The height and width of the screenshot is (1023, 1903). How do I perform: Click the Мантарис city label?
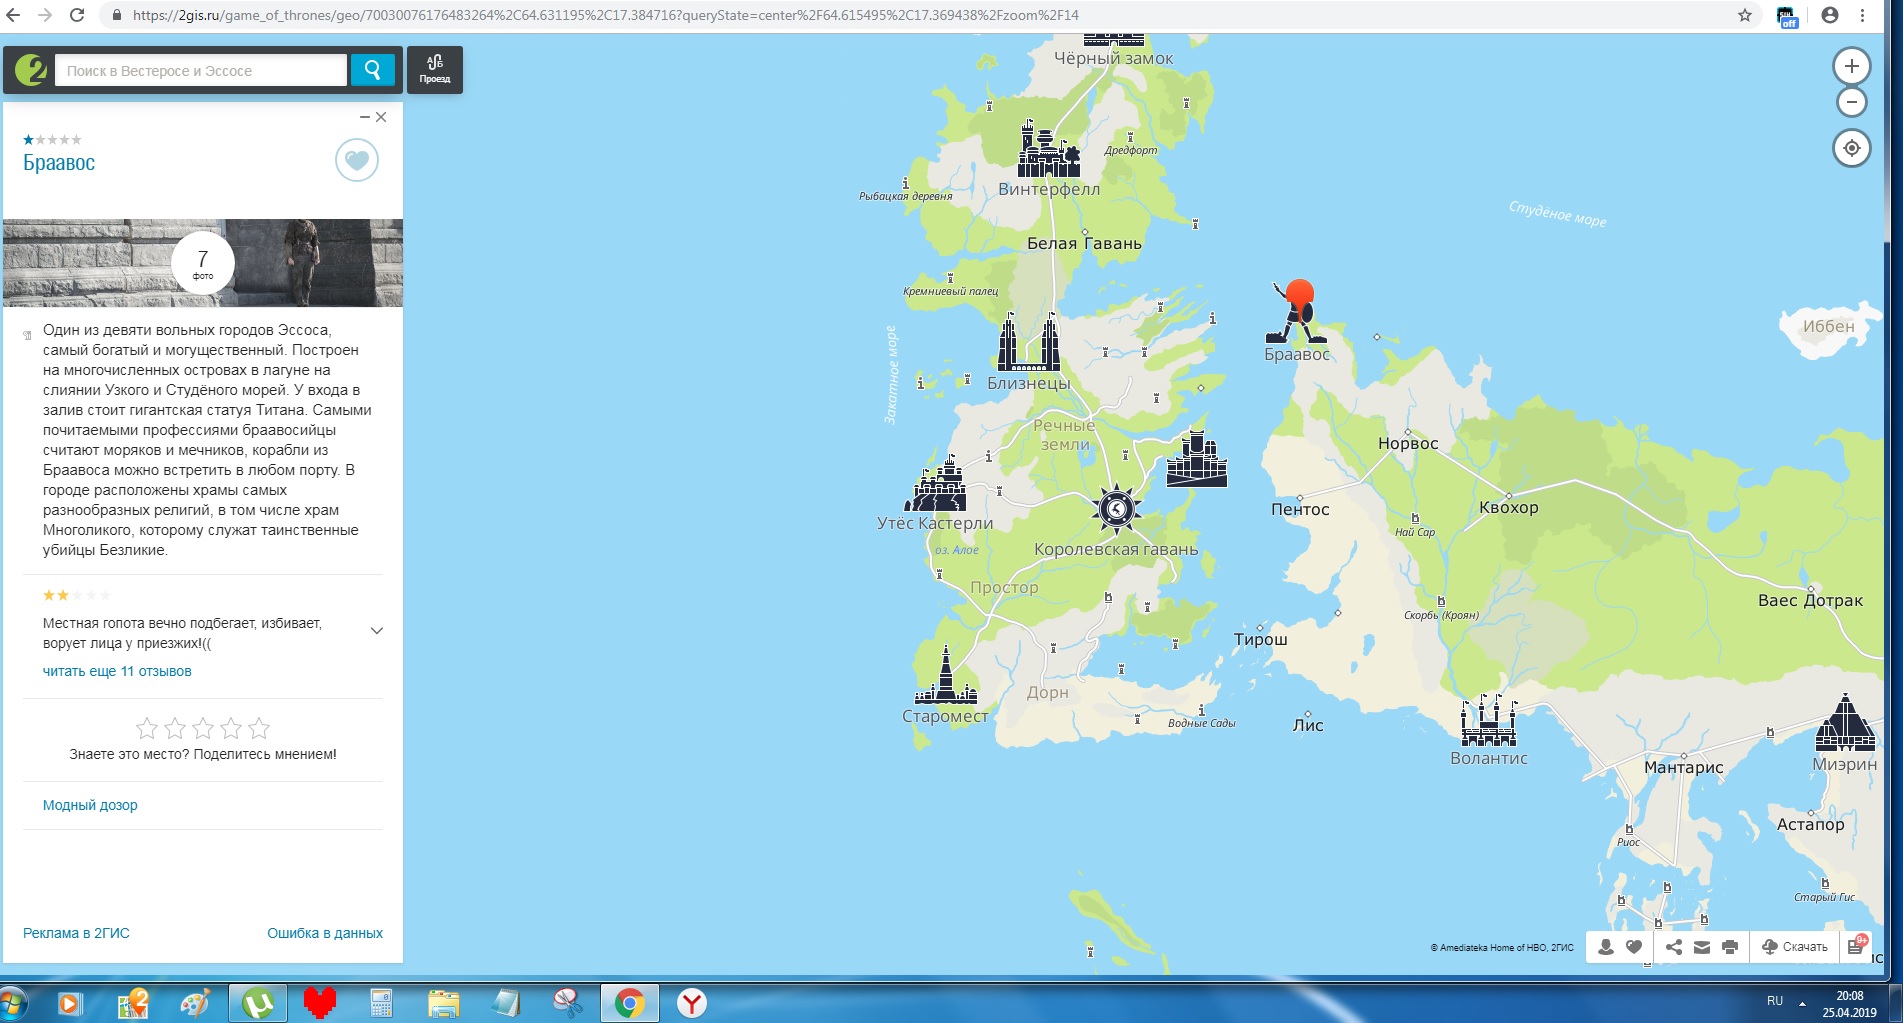[x=1684, y=768]
